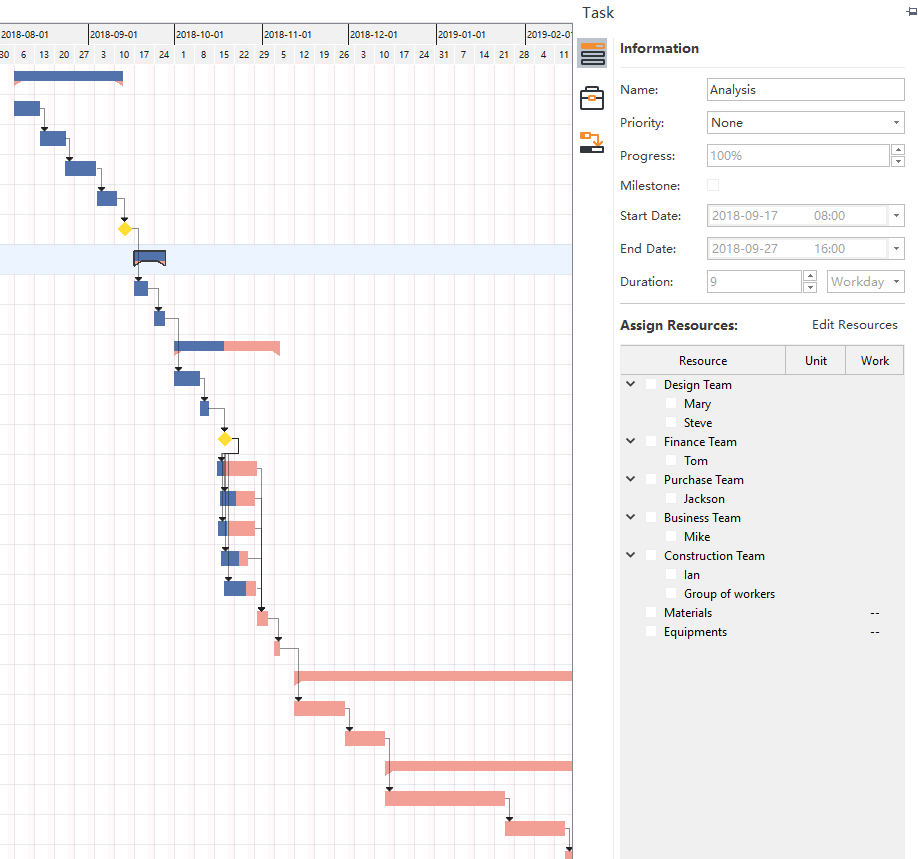Check the Jackson resource checkbox

[x=671, y=499]
